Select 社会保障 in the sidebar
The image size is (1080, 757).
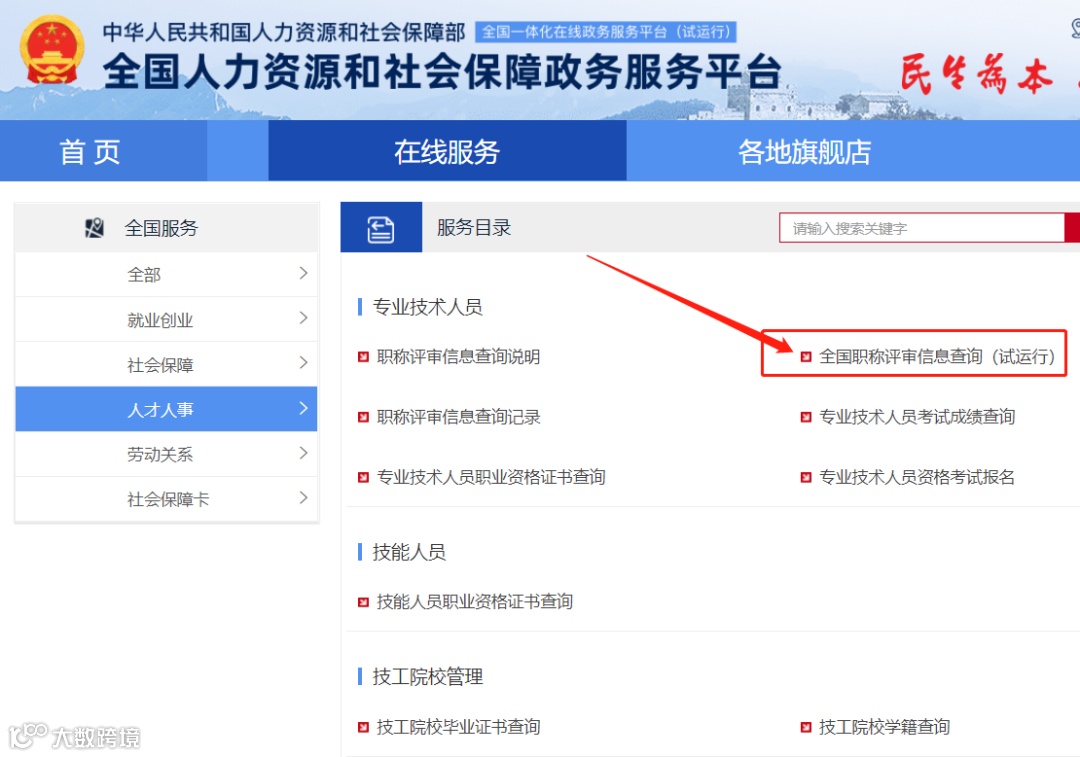[x=166, y=364]
